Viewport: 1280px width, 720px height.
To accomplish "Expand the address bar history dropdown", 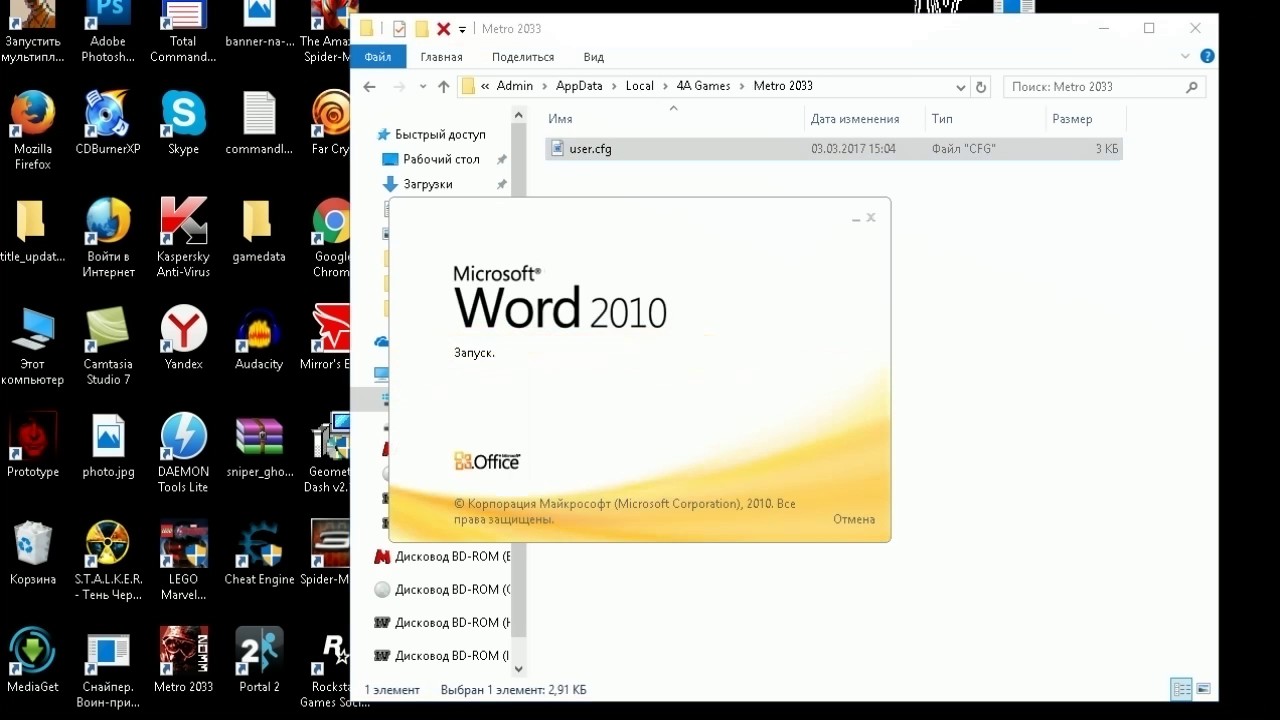I will [961, 87].
